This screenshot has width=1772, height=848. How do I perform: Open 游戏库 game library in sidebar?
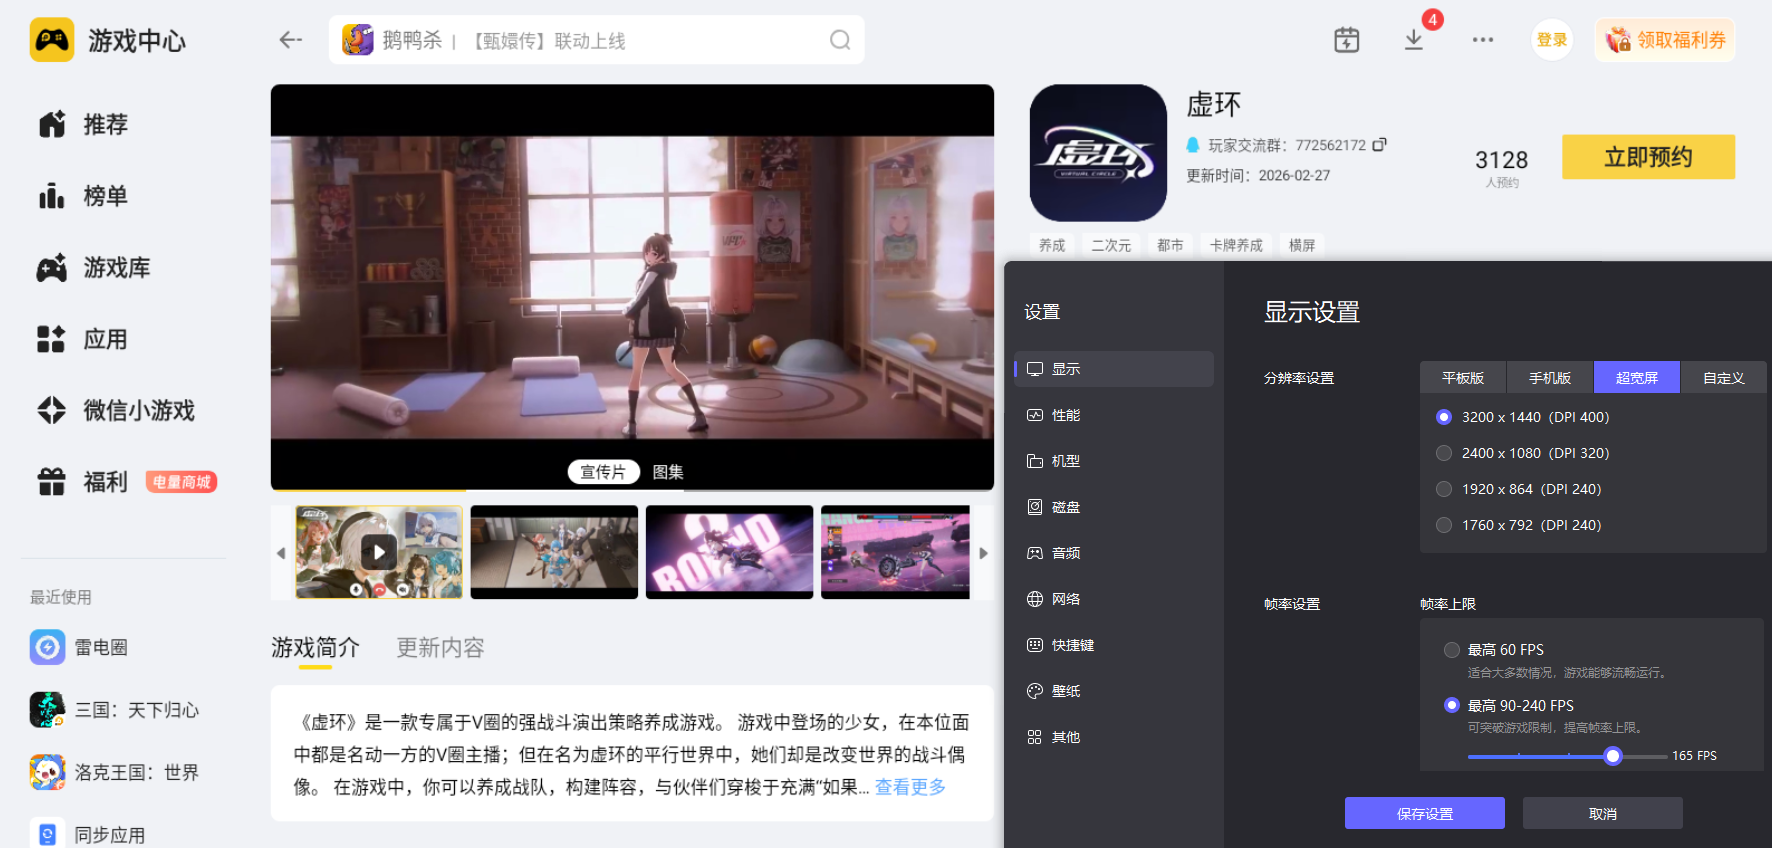[x=94, y=268]
